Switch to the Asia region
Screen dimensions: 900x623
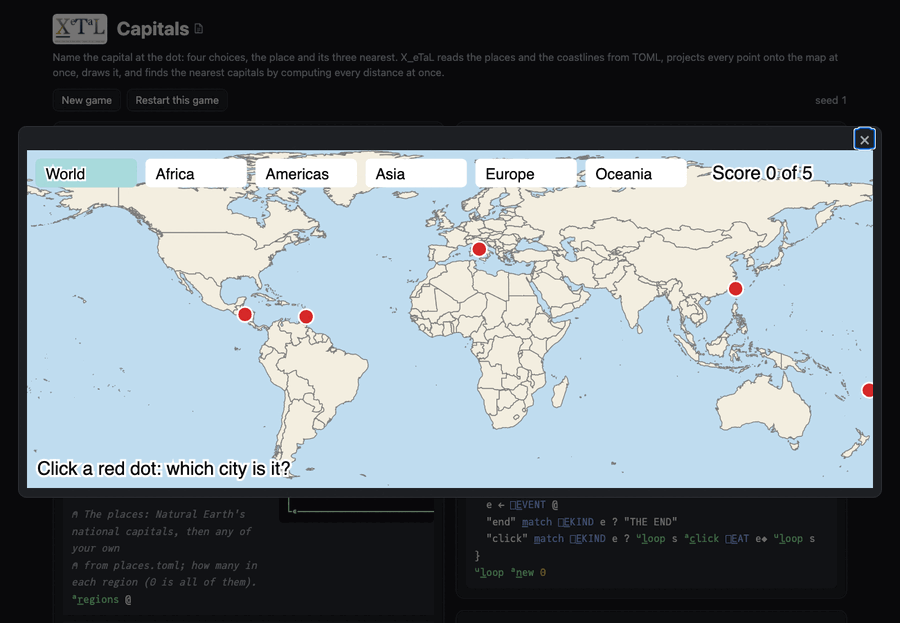click(416, 173)
